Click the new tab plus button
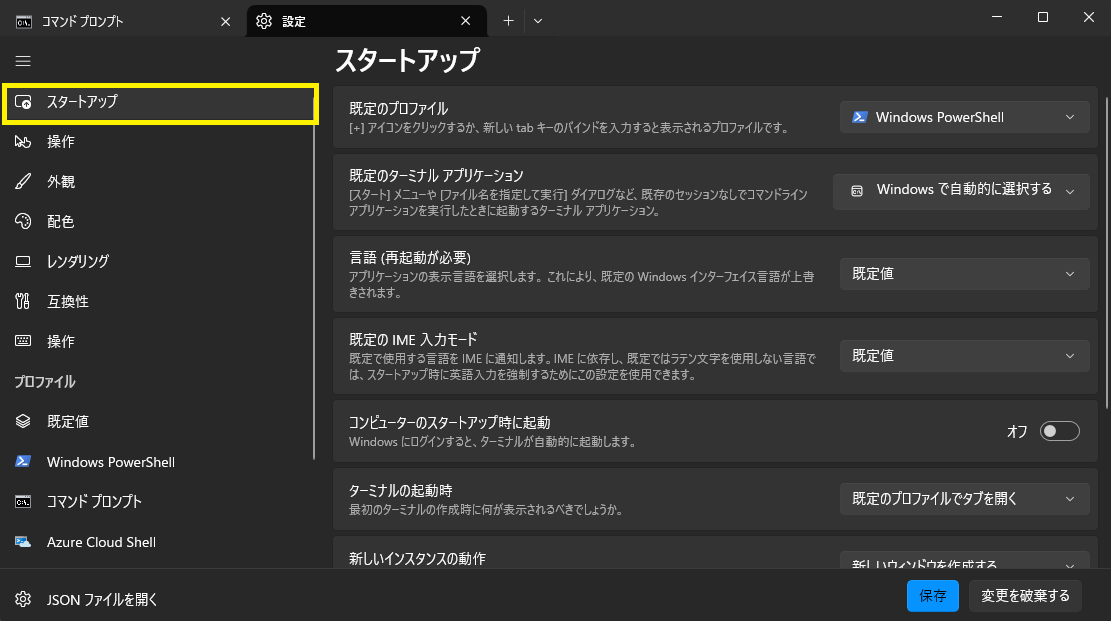 tap(508, 21)
